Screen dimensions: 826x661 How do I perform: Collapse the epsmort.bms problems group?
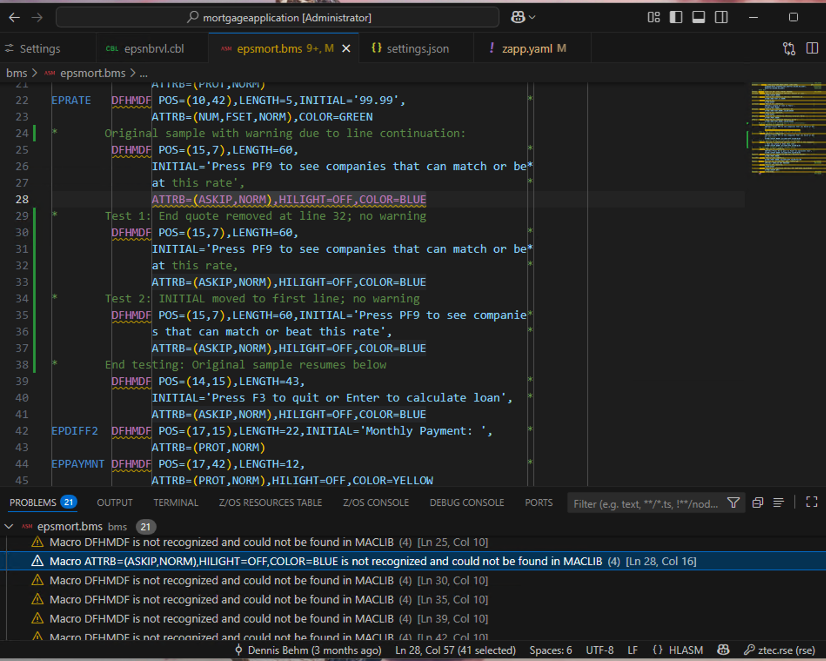point(10,526)
